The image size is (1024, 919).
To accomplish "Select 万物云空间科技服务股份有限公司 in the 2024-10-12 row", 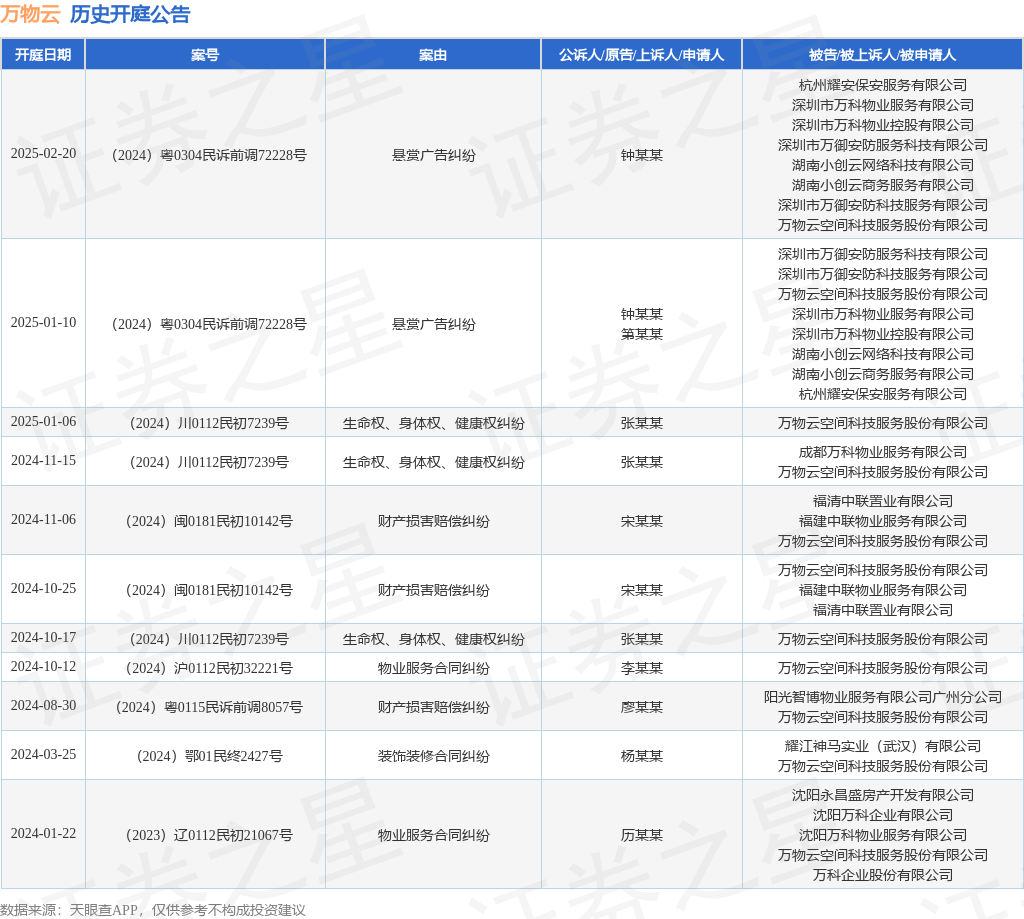I will 883,668.
